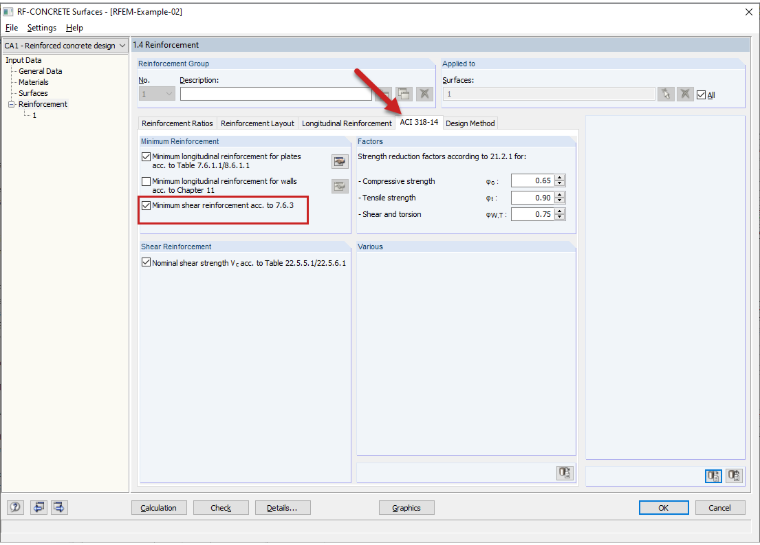The height and width of the screenshot is (545, 760).
Task: Decrease compressive strength factor value
Action: (560, 183)
